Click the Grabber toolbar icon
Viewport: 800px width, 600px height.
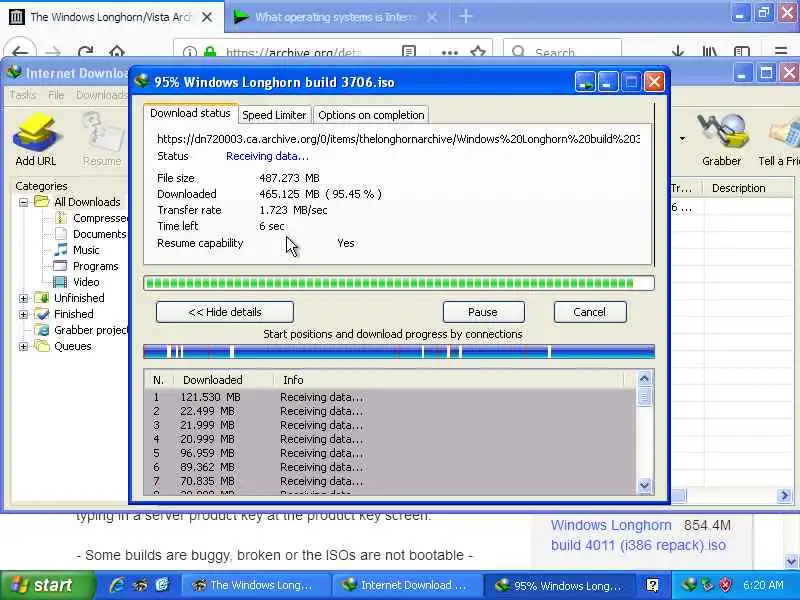click(721, 134)
